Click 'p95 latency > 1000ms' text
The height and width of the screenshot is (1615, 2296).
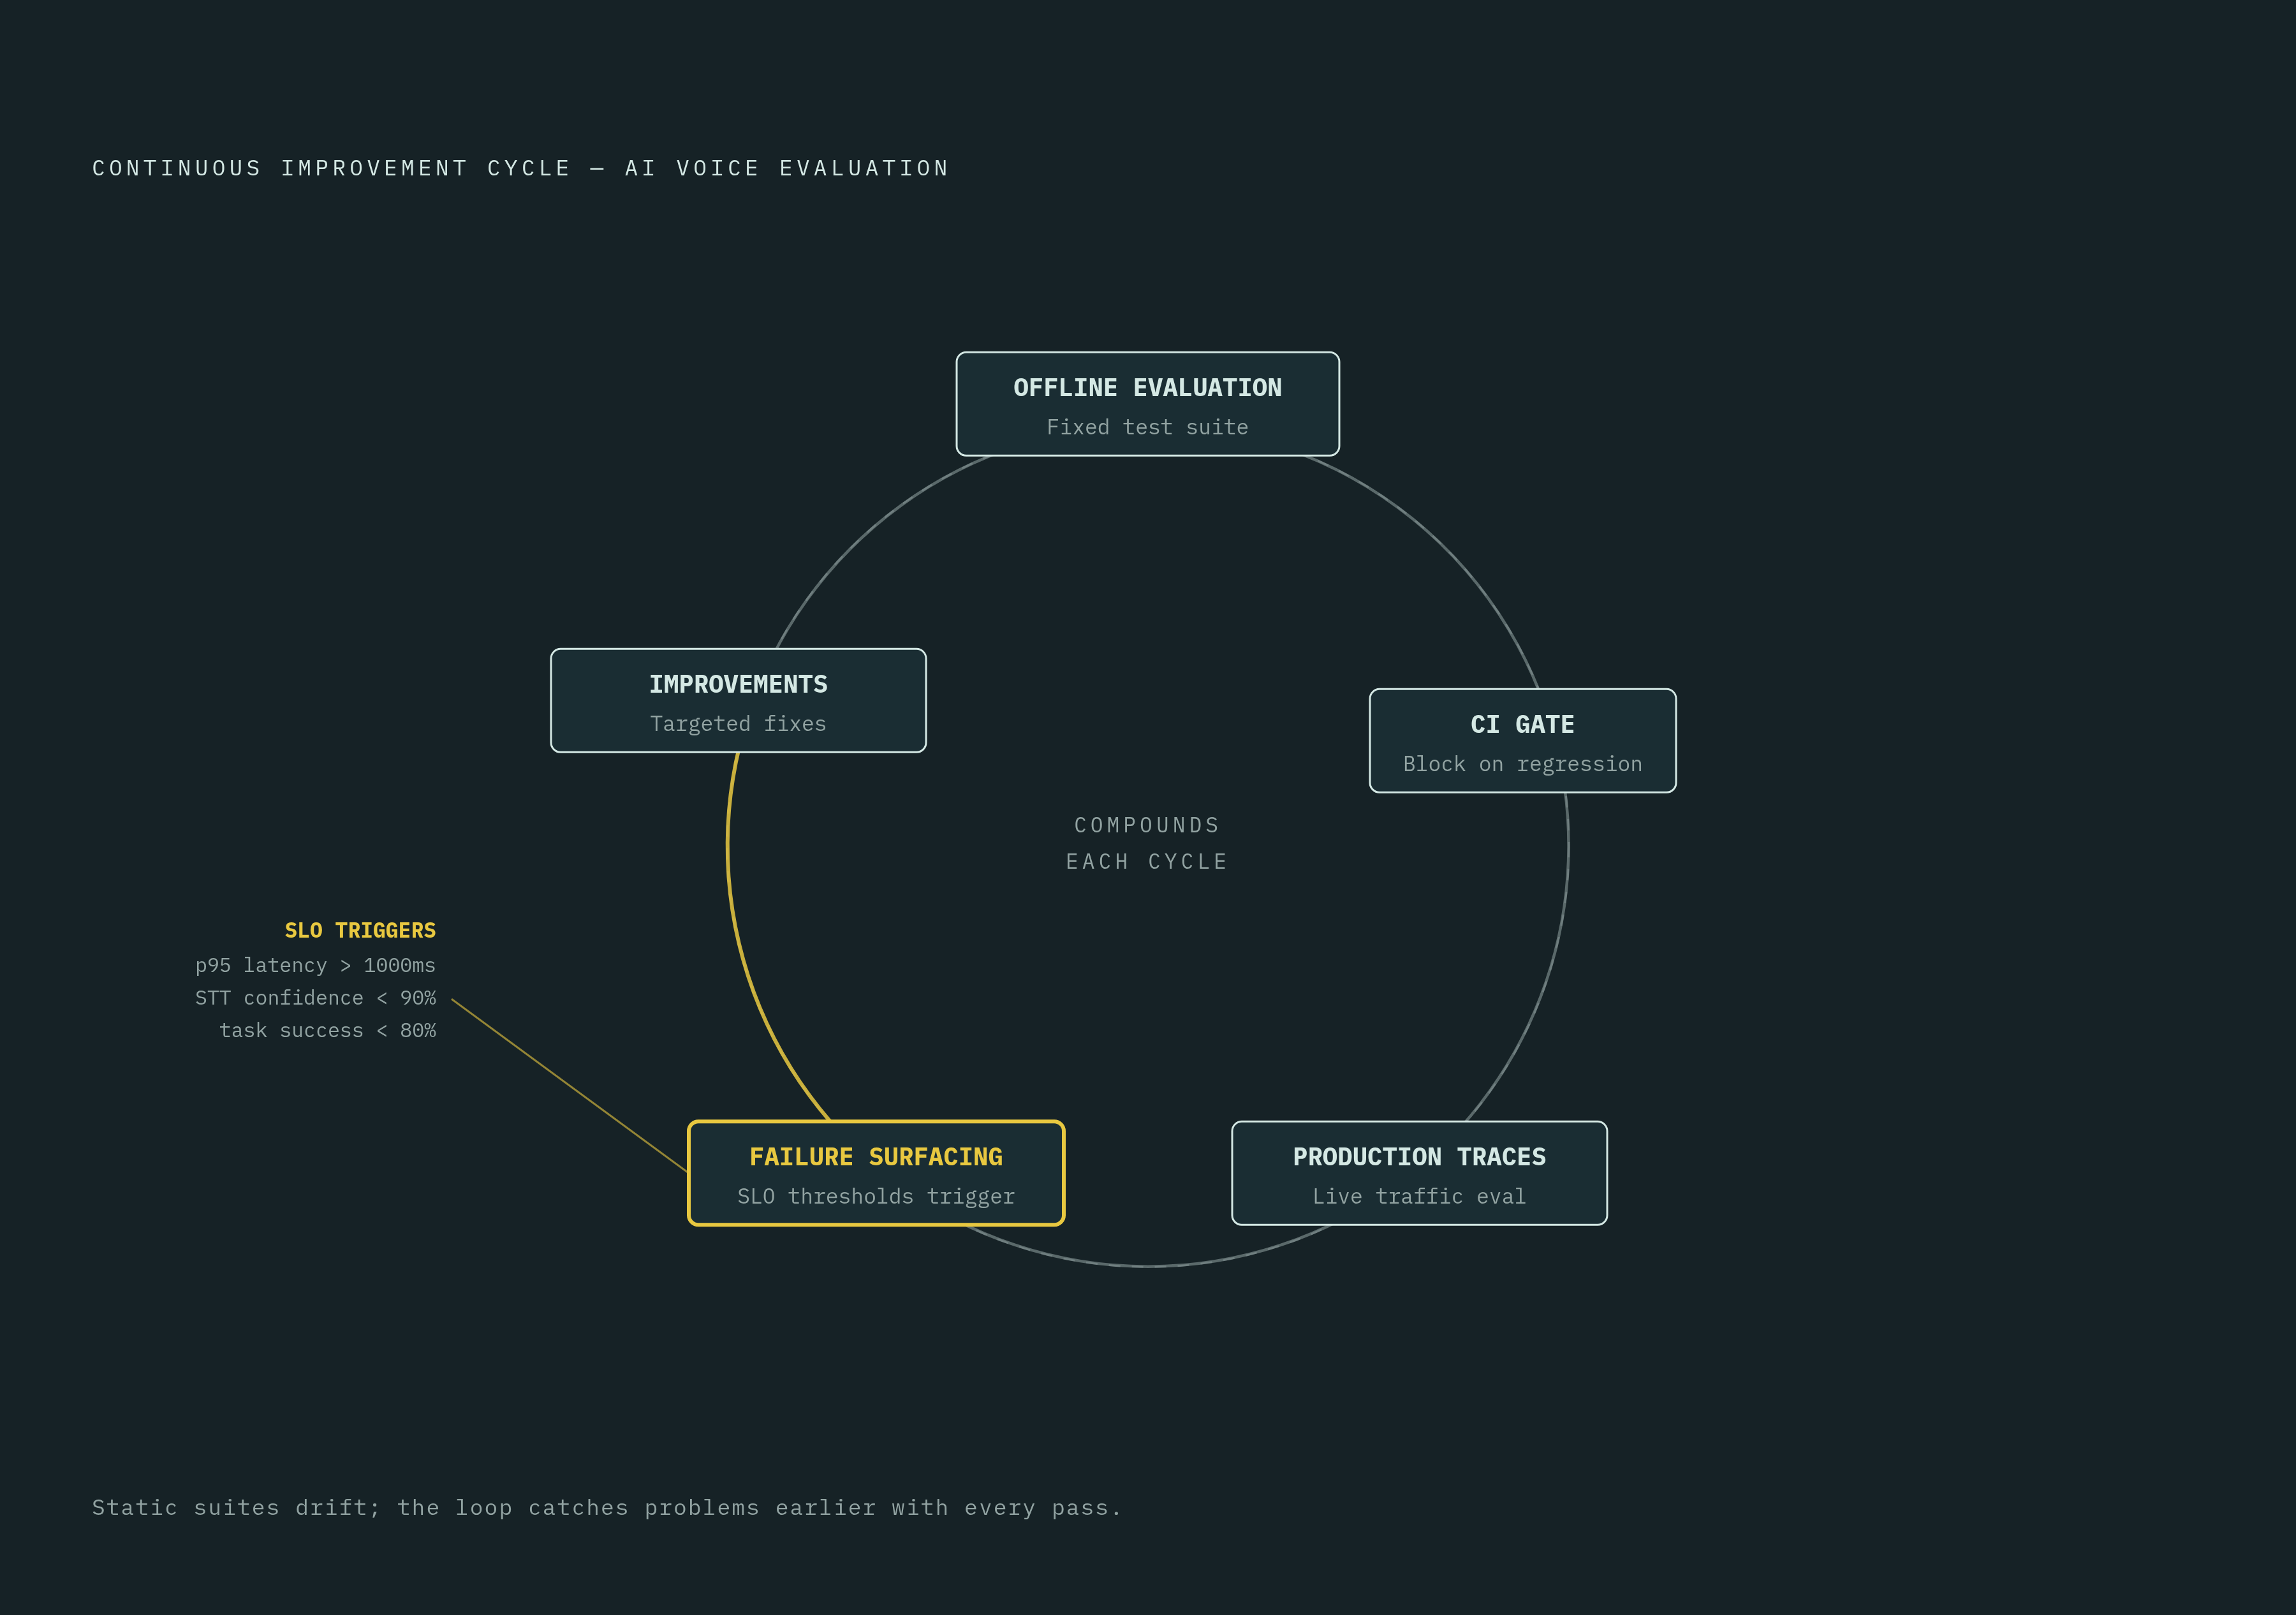[315, 965]
